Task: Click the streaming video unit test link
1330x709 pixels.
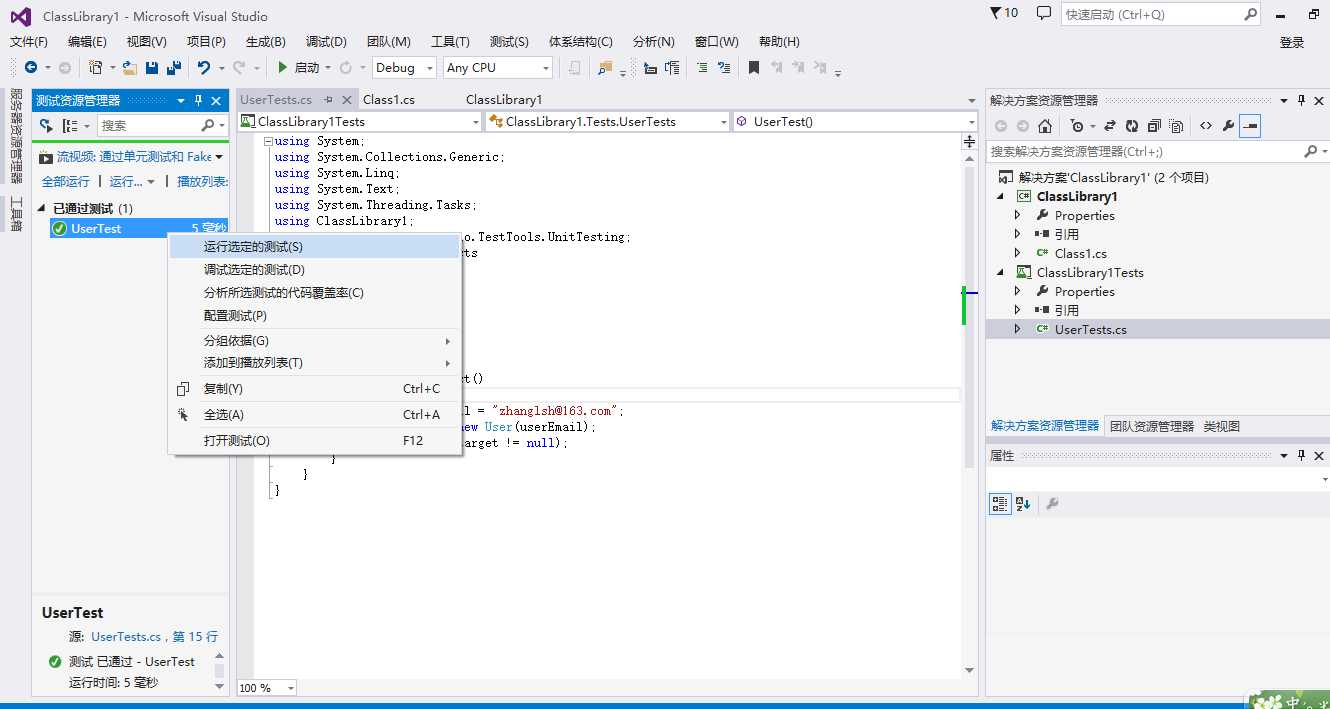Action: tap(135, 156)
